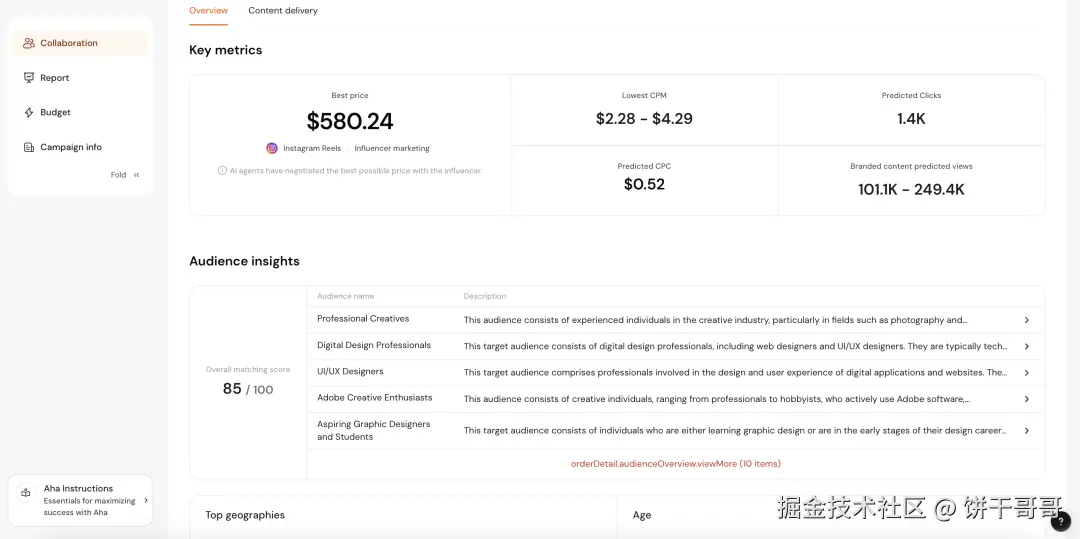Click the Report icon in sidebar
The height and width of the screenshot is (539, 1080).
click(29, 78)
